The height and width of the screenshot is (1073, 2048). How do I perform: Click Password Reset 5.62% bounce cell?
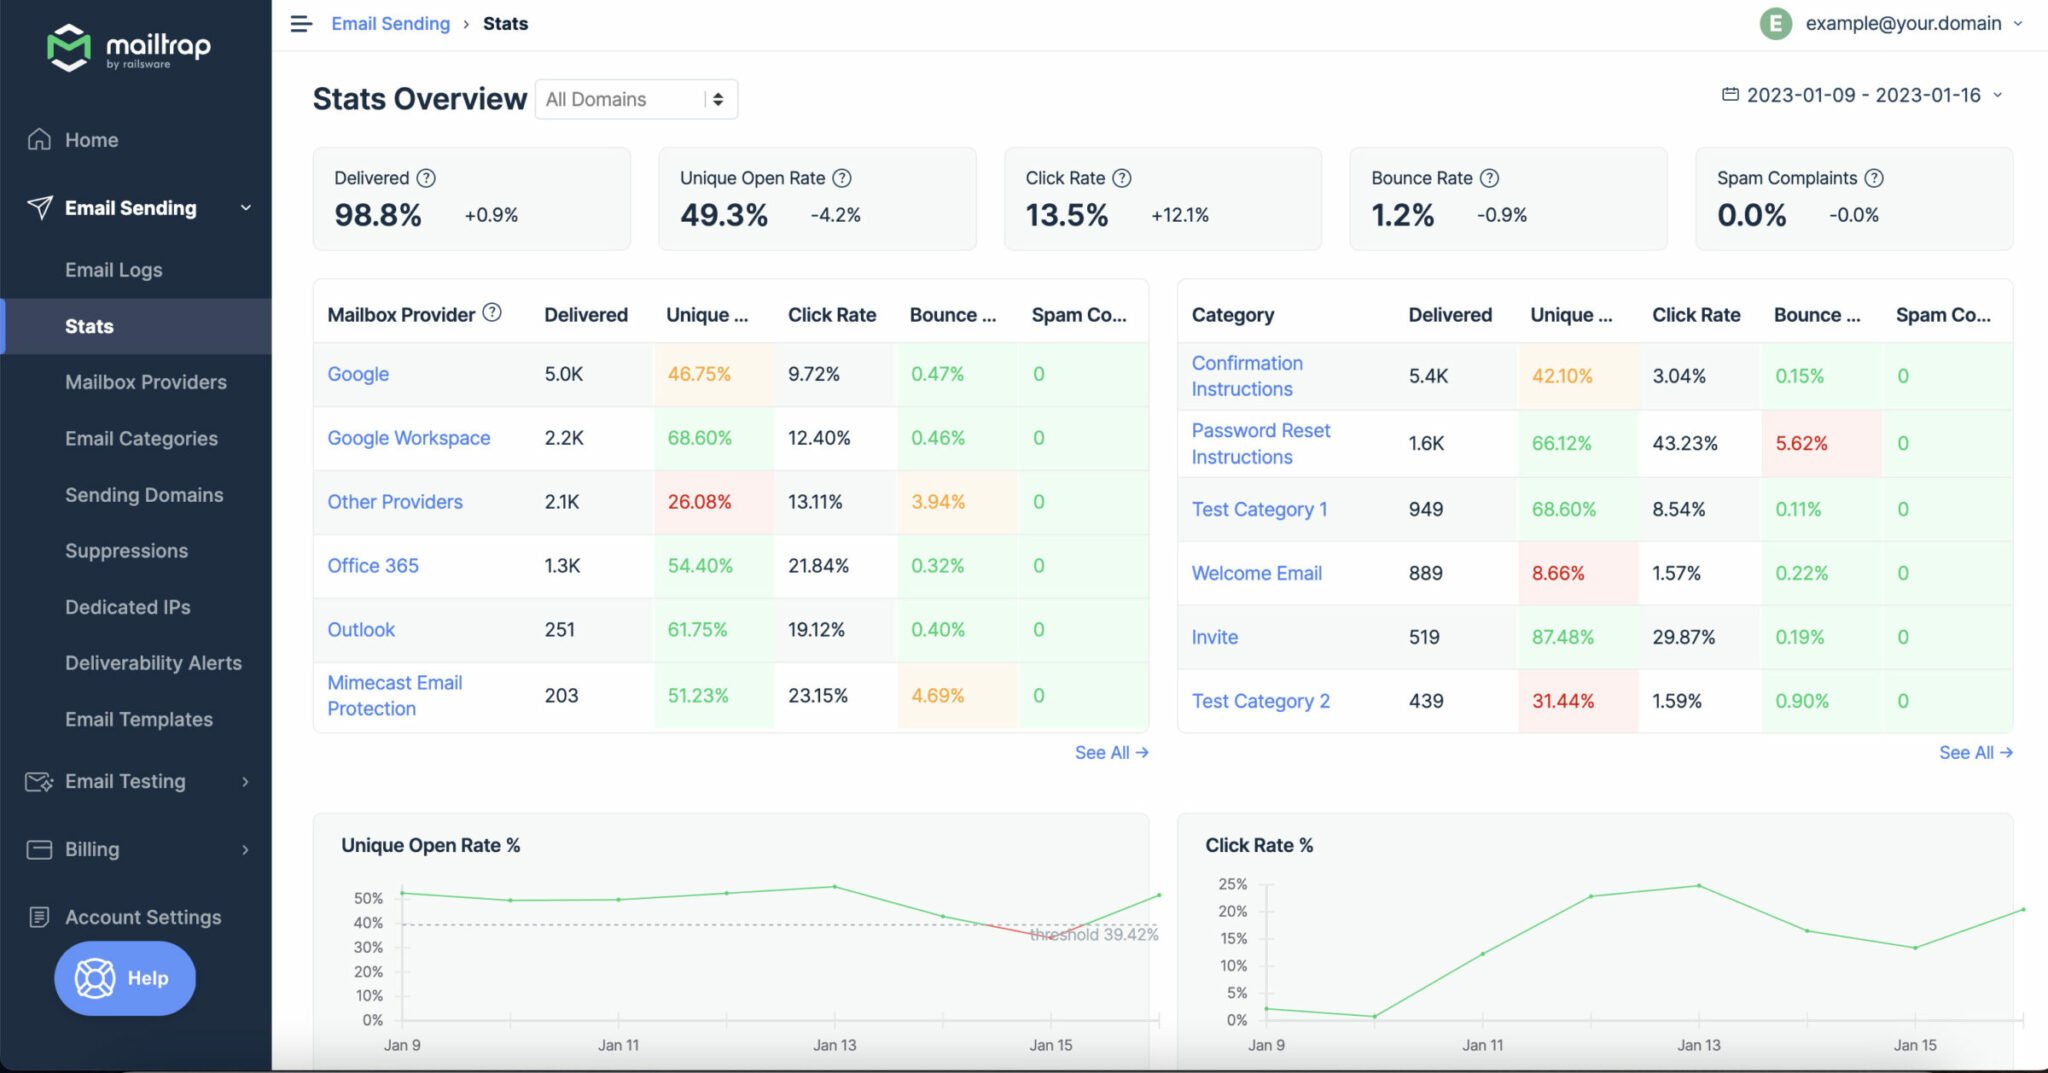coord(1821,443)
